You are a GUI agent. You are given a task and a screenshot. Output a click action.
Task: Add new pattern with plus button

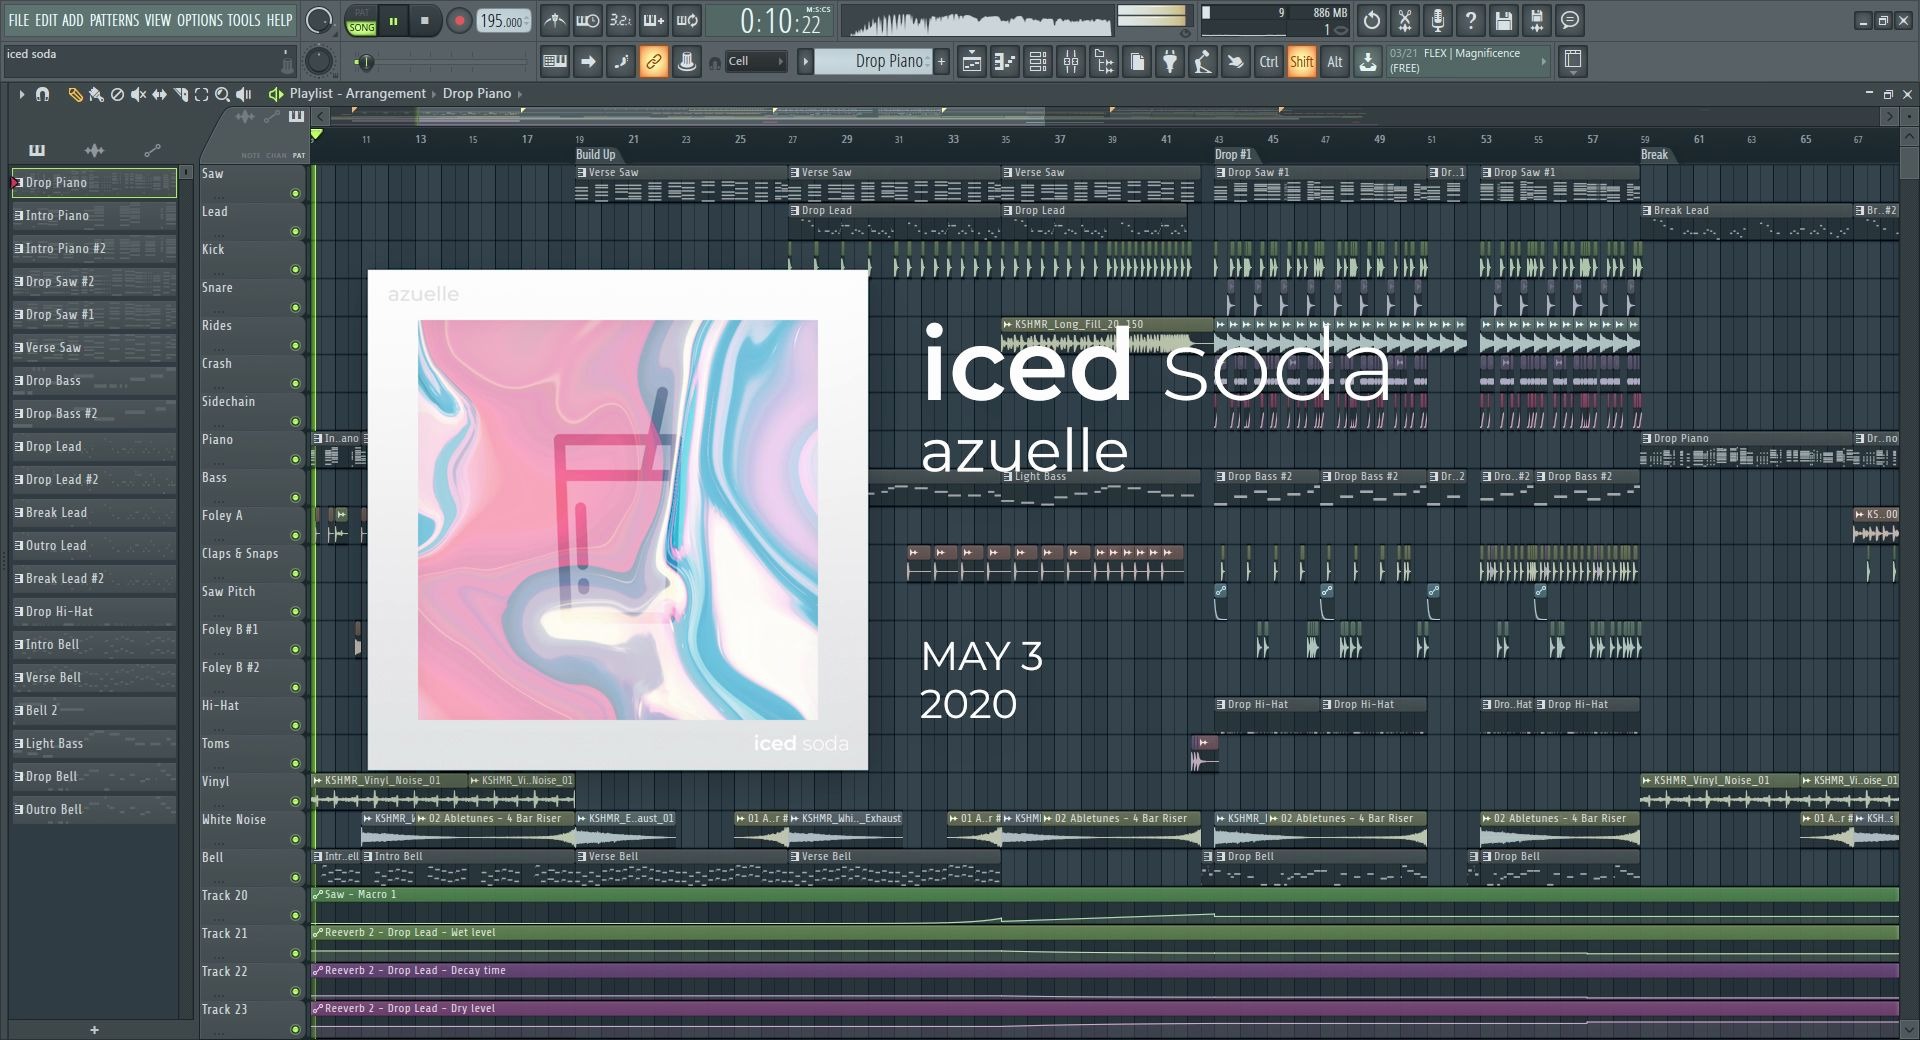click(941, 62)
